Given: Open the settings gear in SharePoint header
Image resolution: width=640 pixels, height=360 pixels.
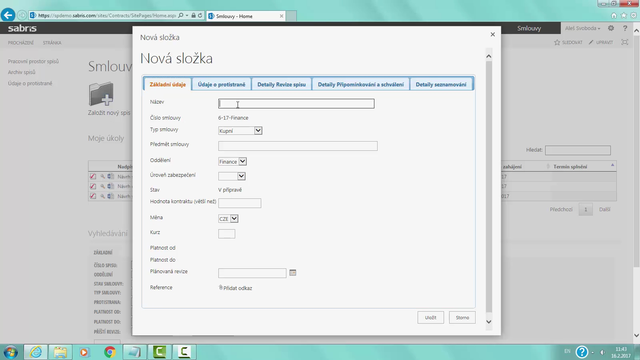Looking at the screenshot, I should click(x=611, y=28).
